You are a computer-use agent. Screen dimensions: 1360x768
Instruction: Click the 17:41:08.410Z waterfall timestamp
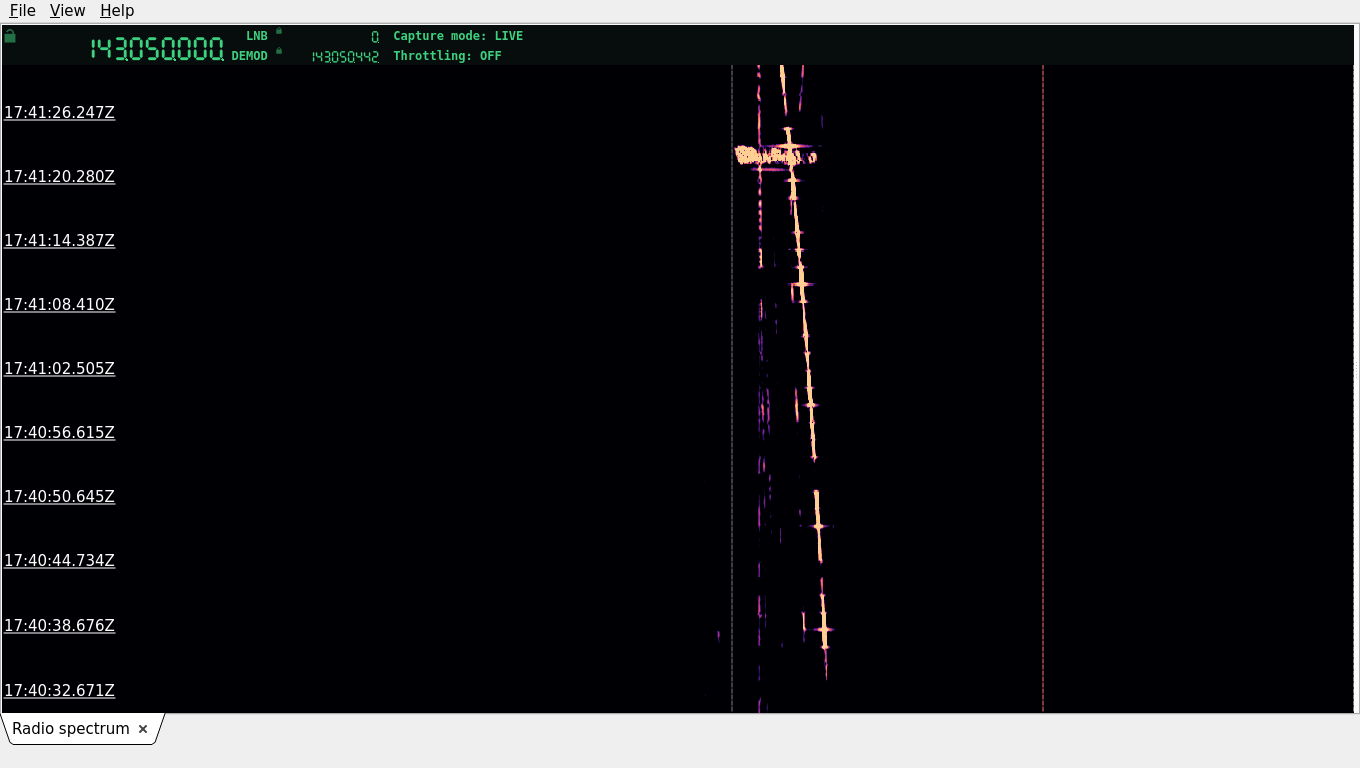[59, 305]
